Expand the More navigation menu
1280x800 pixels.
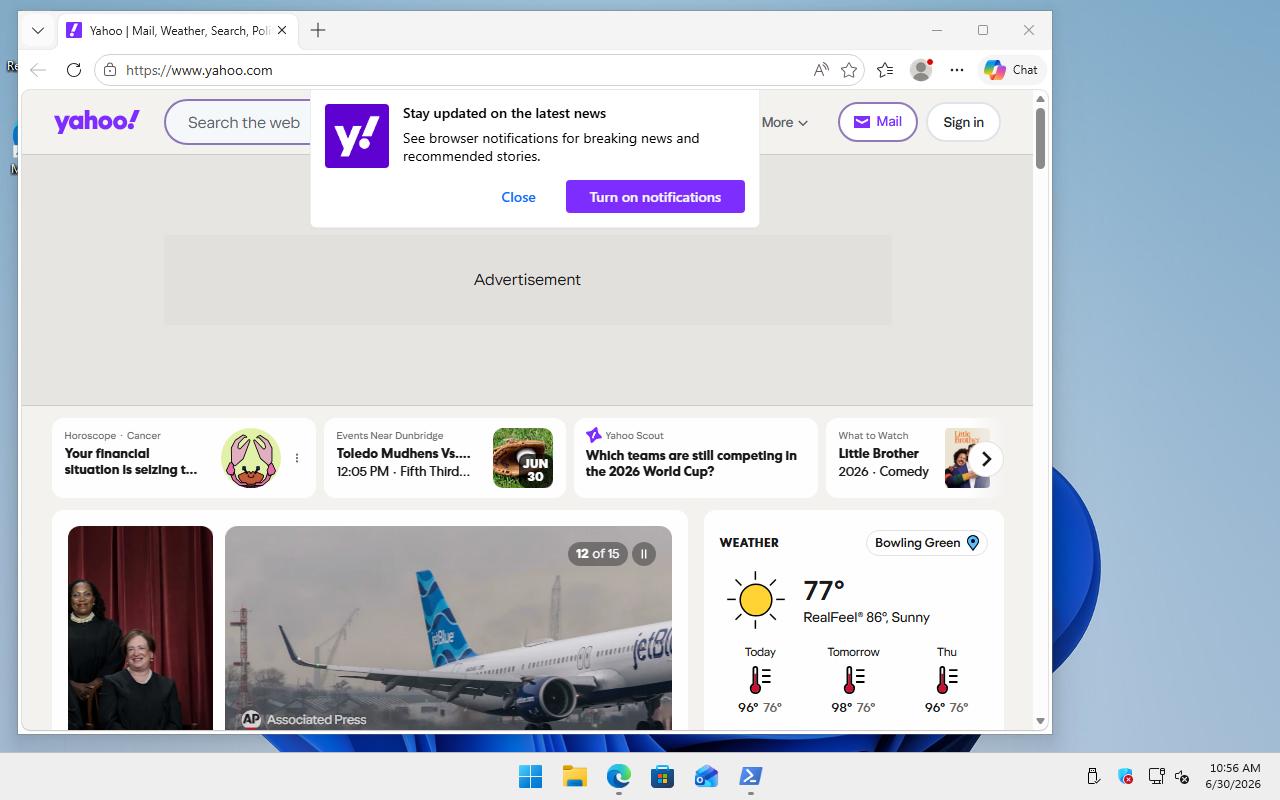pos(784,122)
